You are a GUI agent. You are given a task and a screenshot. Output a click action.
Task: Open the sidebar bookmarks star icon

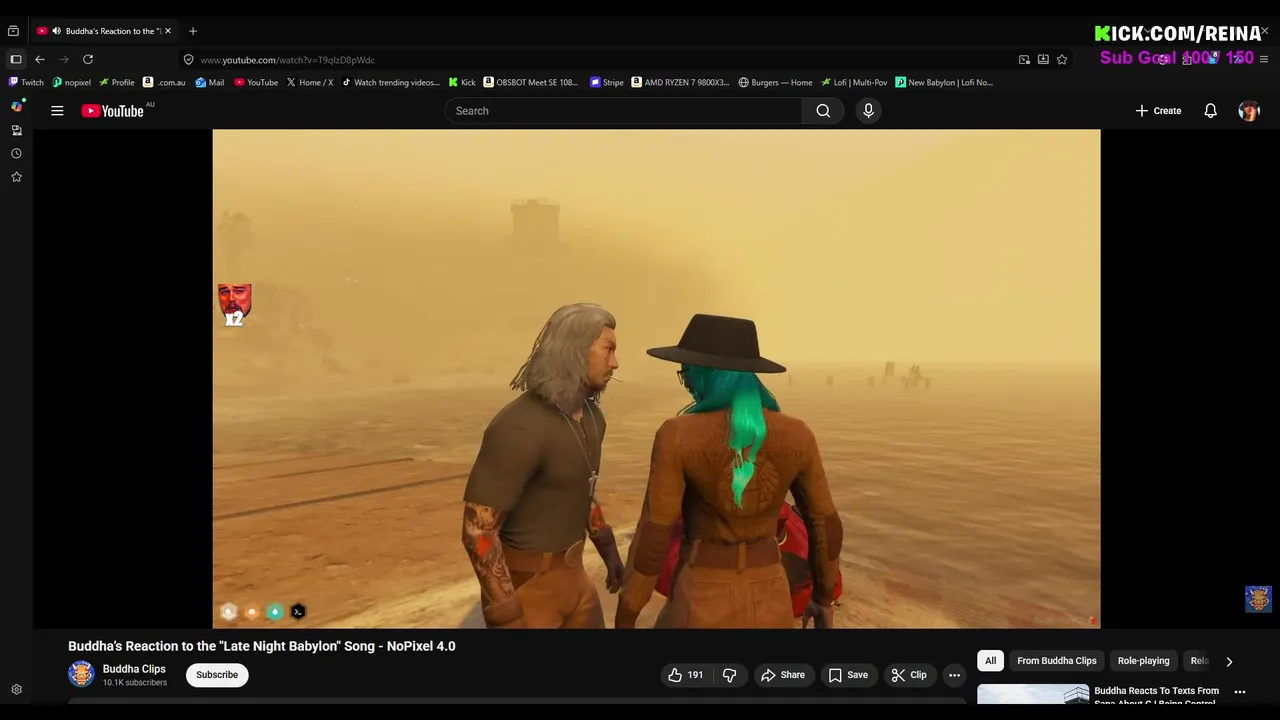click(16, 177)
